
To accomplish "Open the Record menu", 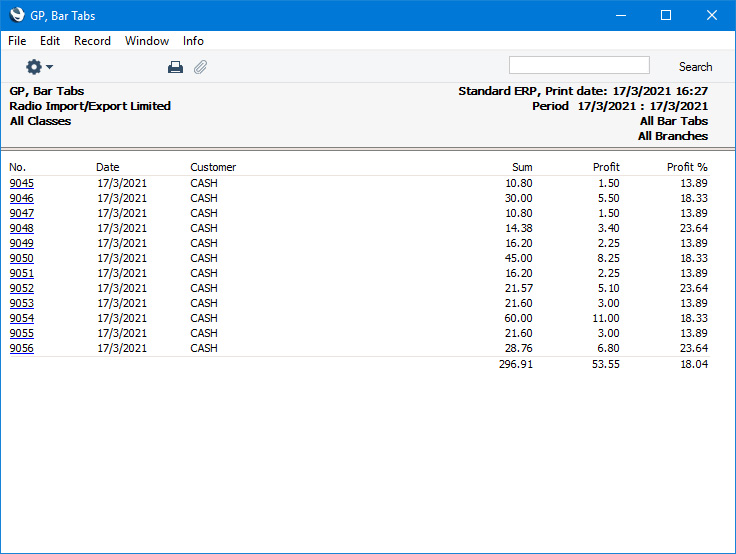I will point(92,41).
